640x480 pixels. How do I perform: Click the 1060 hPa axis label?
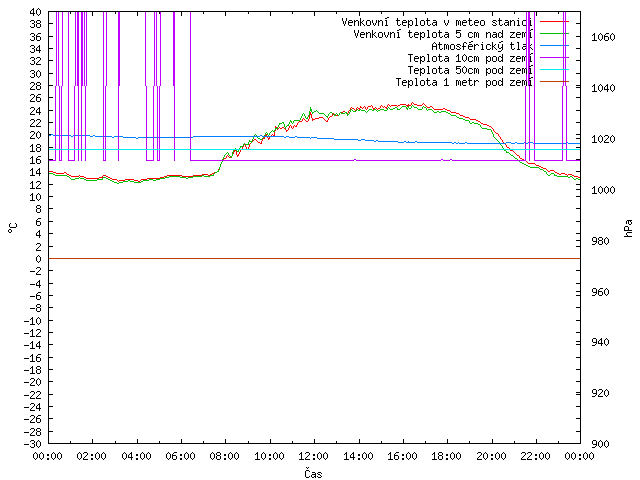603,38
